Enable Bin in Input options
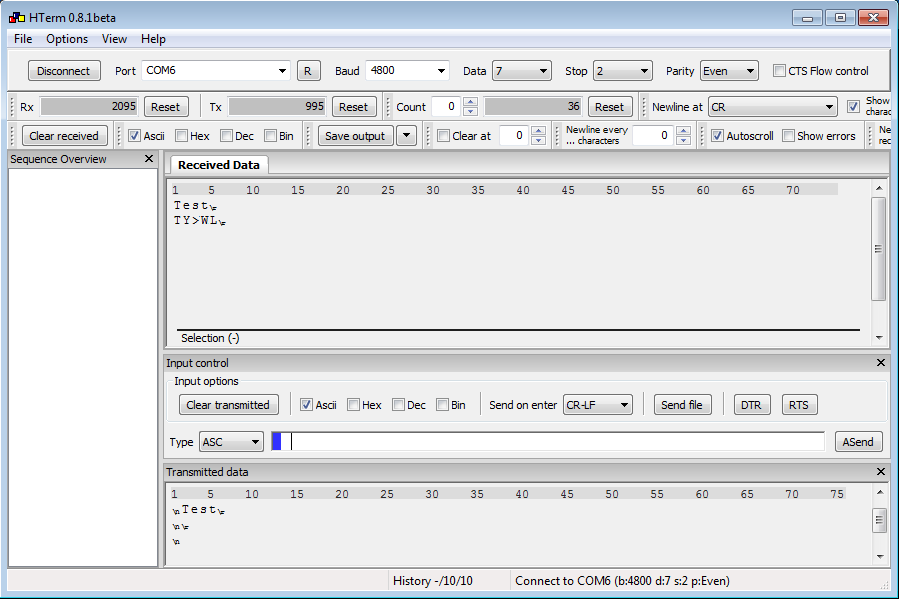 click(x=442, y=405)
